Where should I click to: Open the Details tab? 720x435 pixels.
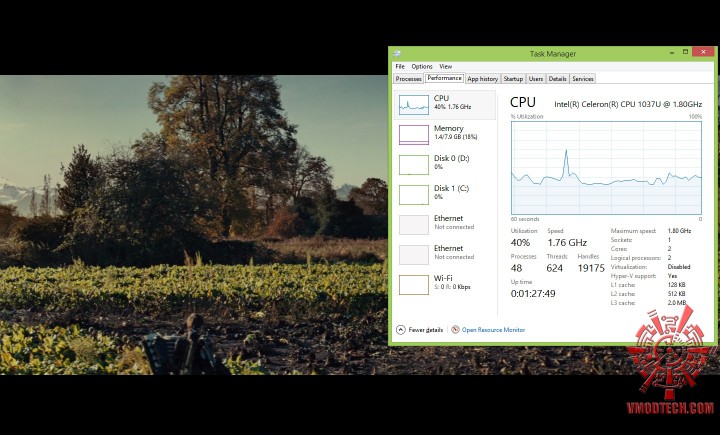557,79
